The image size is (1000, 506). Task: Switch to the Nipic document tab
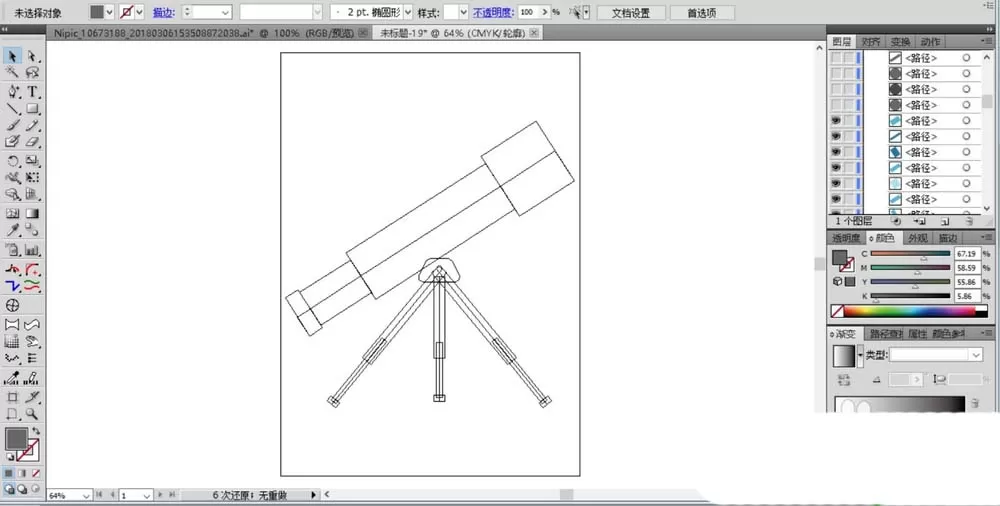coord(206,33)
